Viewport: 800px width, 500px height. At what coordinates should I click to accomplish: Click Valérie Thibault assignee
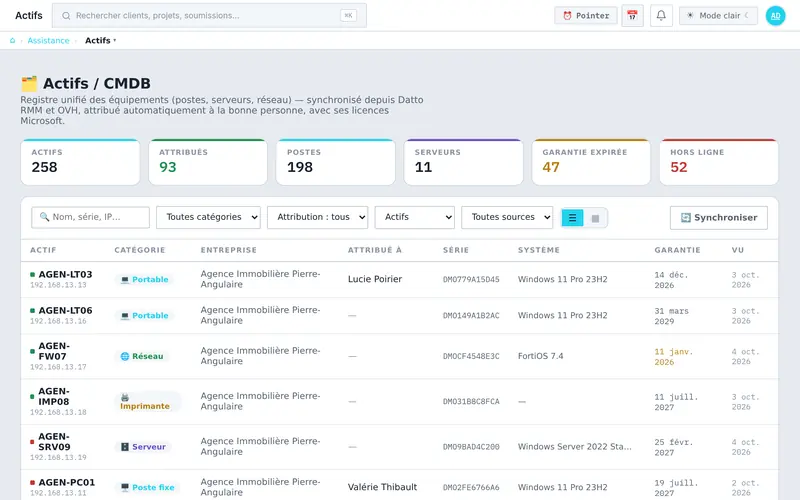pos(382,487)
